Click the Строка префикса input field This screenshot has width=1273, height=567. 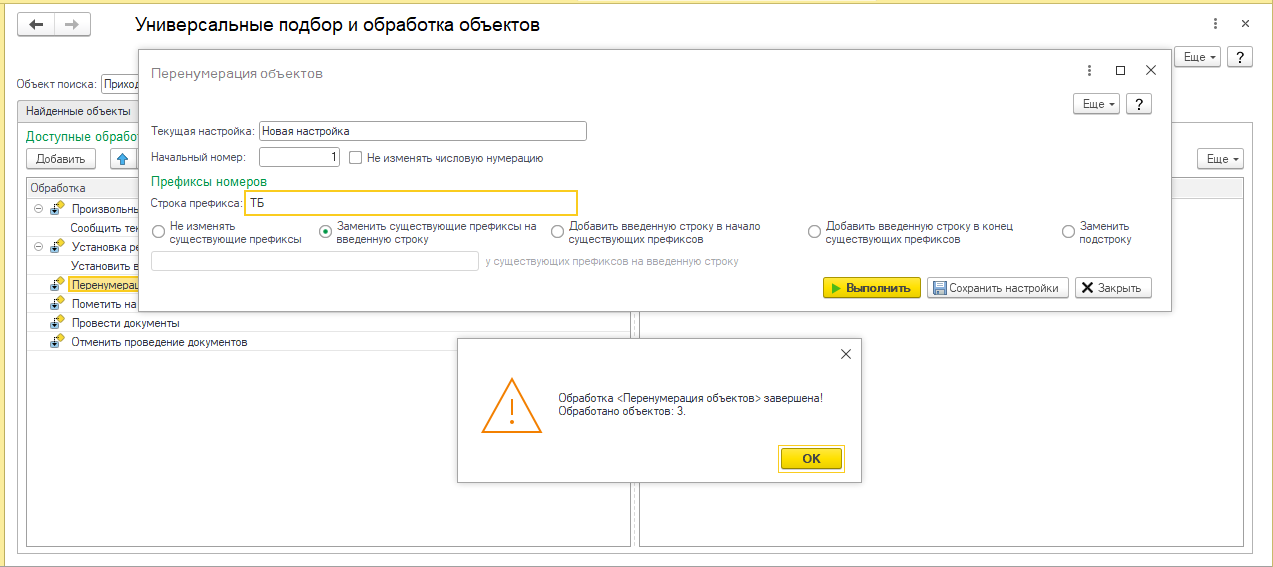pos(410,203)
